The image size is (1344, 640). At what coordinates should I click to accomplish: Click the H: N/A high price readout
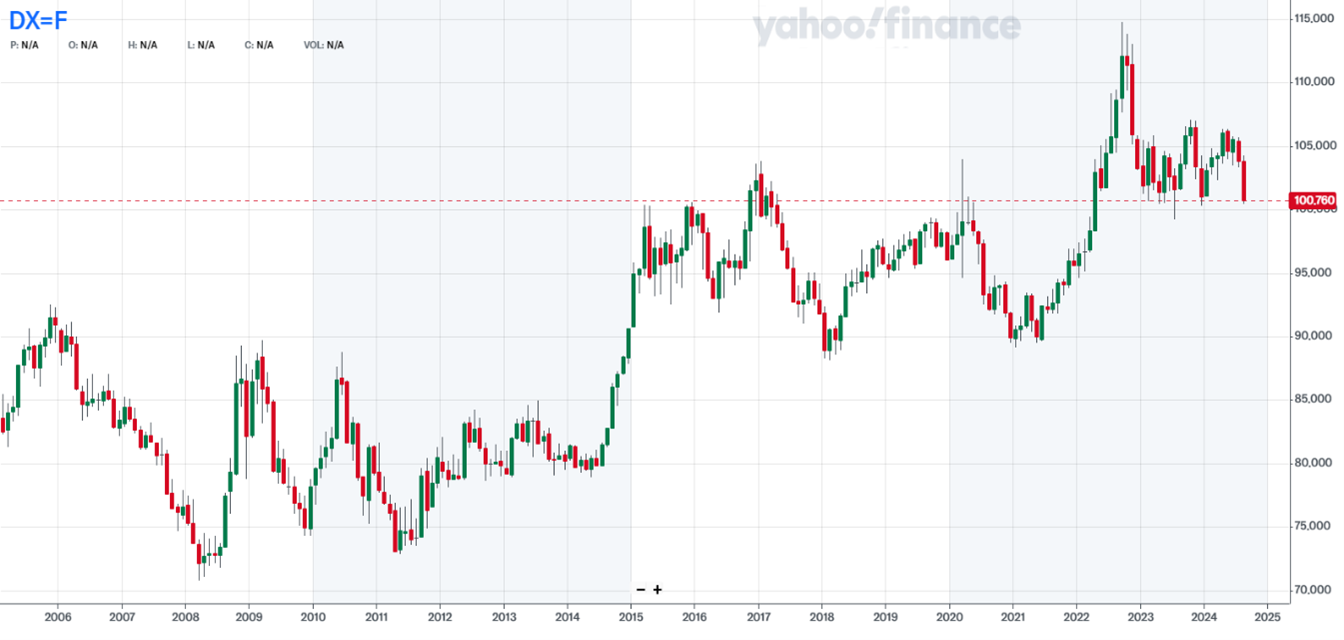[143, 45]
